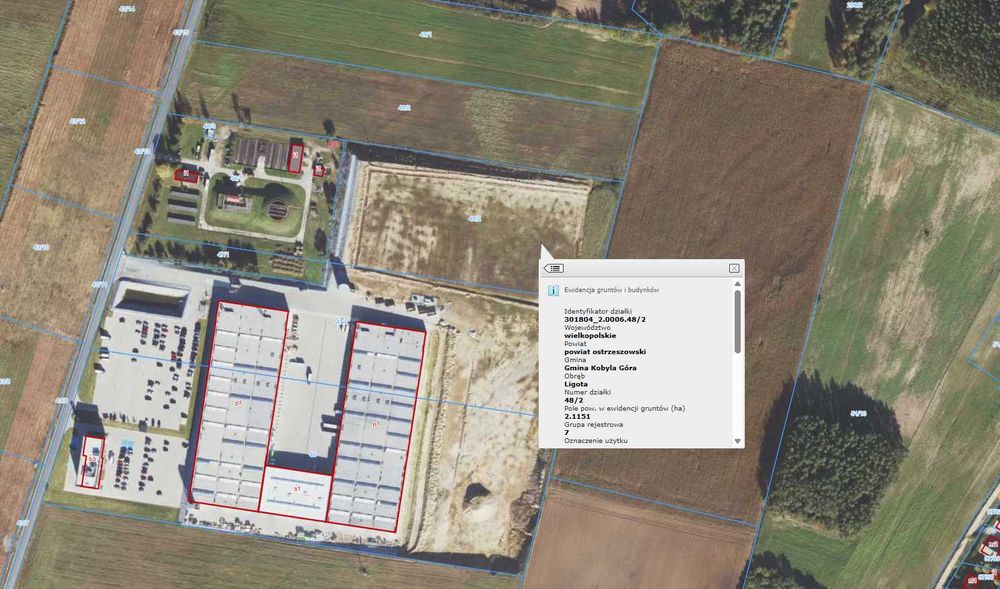
Task: Click the 'Grupa rejestrowa' label
Action: click(594, 425)
